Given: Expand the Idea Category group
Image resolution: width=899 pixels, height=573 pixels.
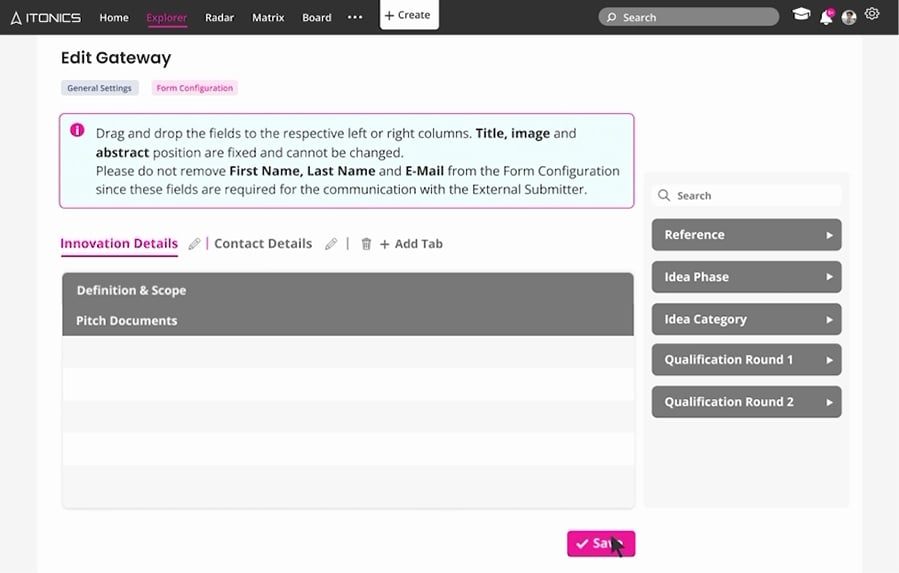Looking at the screenshot, I should (x=746, y=319).
